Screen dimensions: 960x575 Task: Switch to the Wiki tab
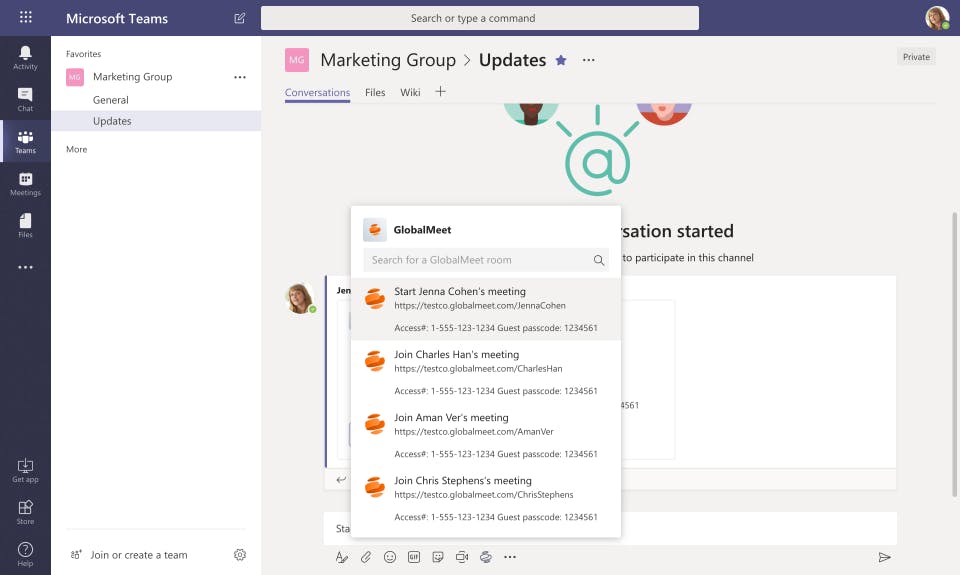point(410,92)
